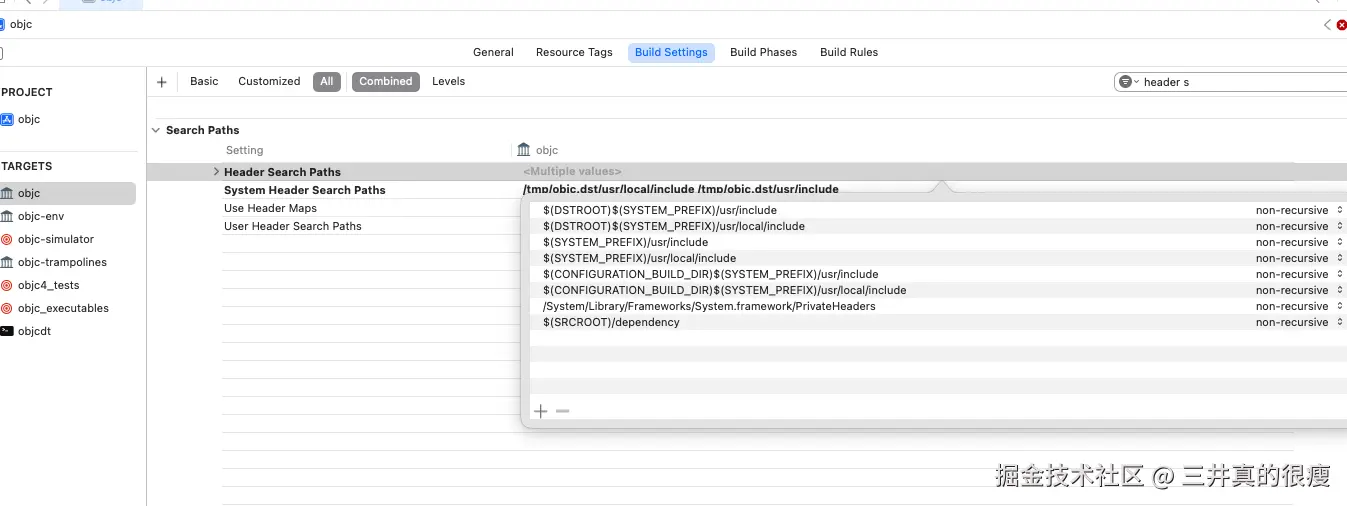1347x506 pixels.
Task: Add a new search path entry
Action: click(541, 411)
